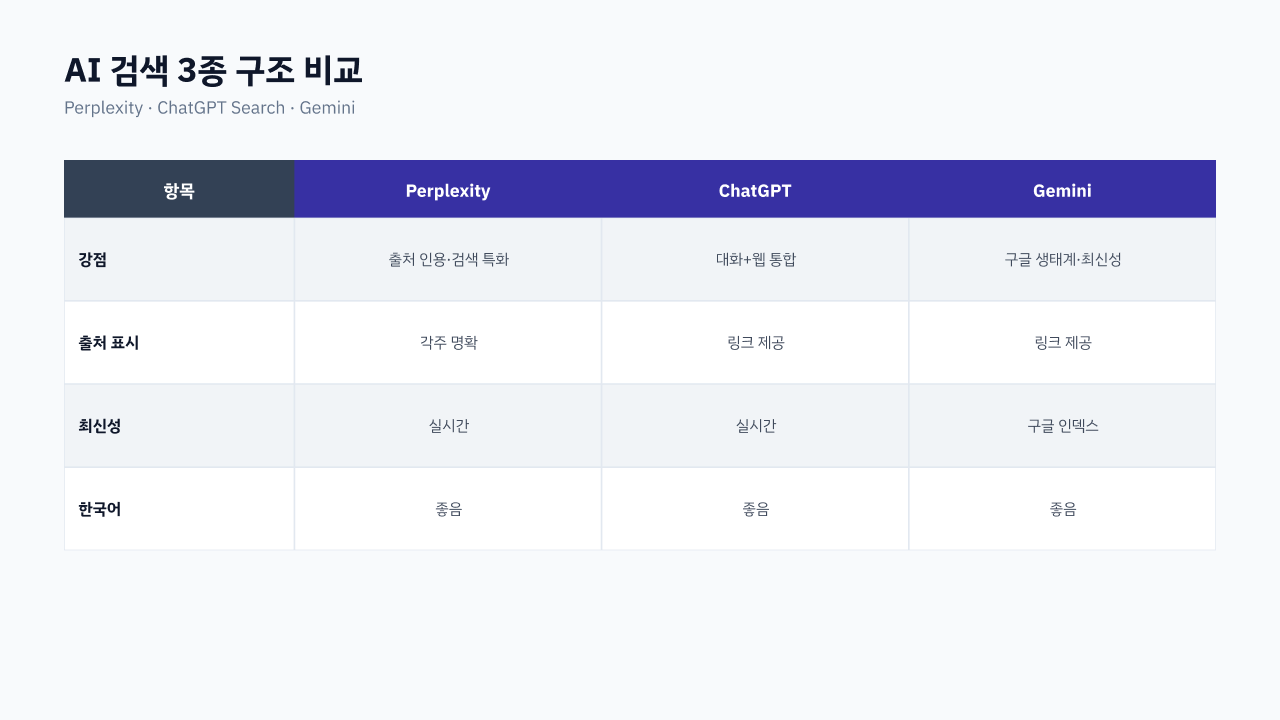Select the Gemini column header
1280x720 pixels.
click(x=1062, y=189)
